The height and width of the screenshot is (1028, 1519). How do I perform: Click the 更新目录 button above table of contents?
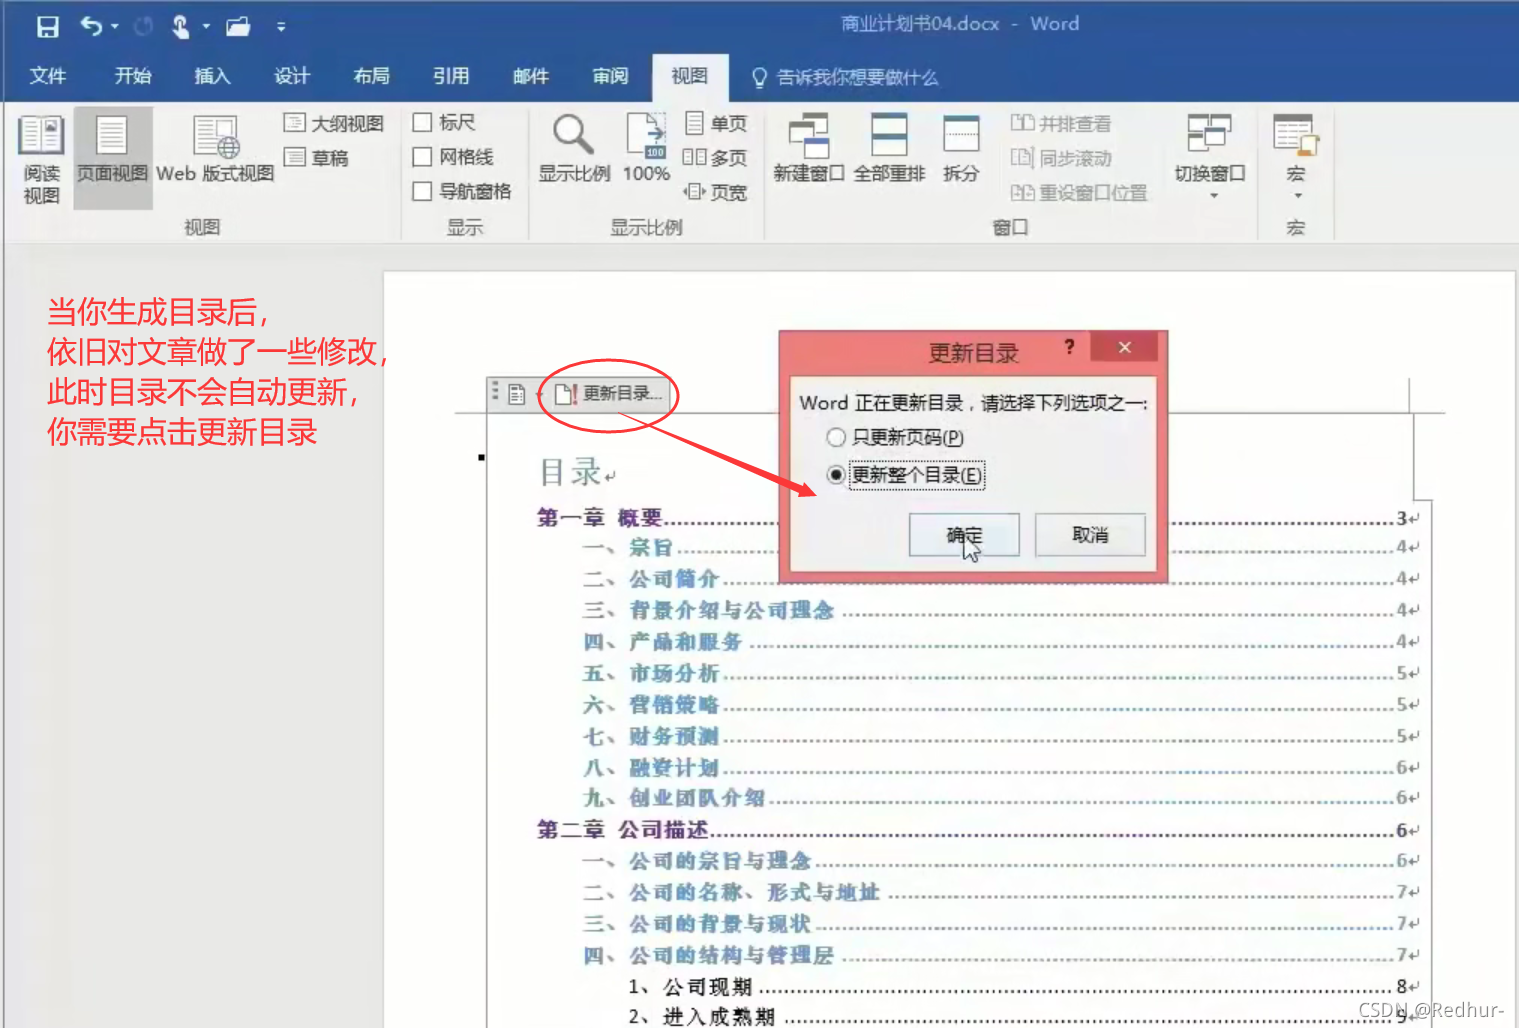608,394
